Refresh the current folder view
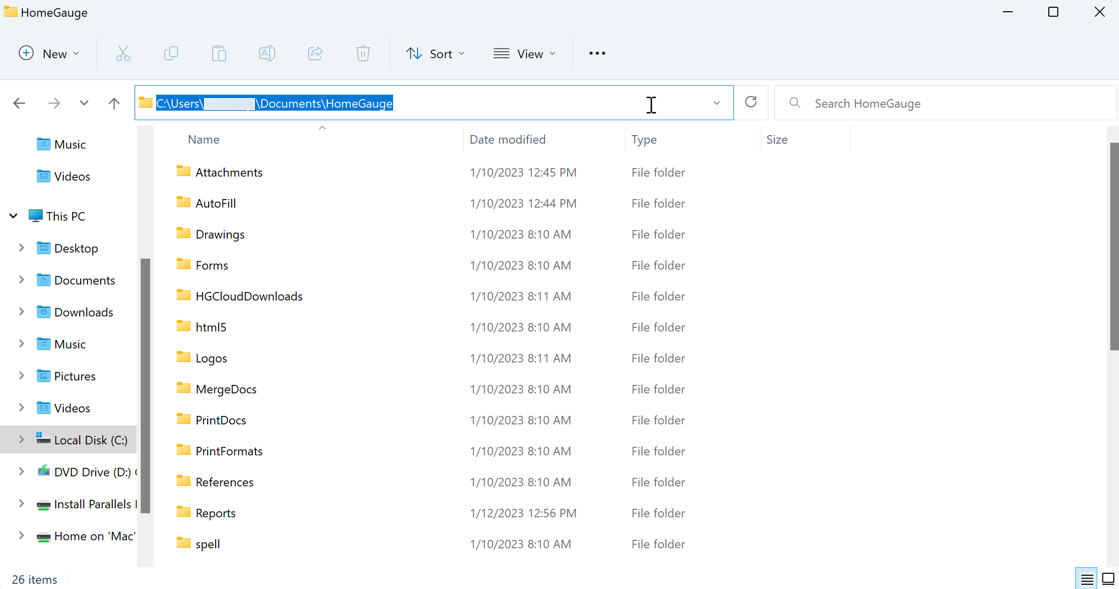This screenshot has width=1119, height=589. [x=751, y=102]
